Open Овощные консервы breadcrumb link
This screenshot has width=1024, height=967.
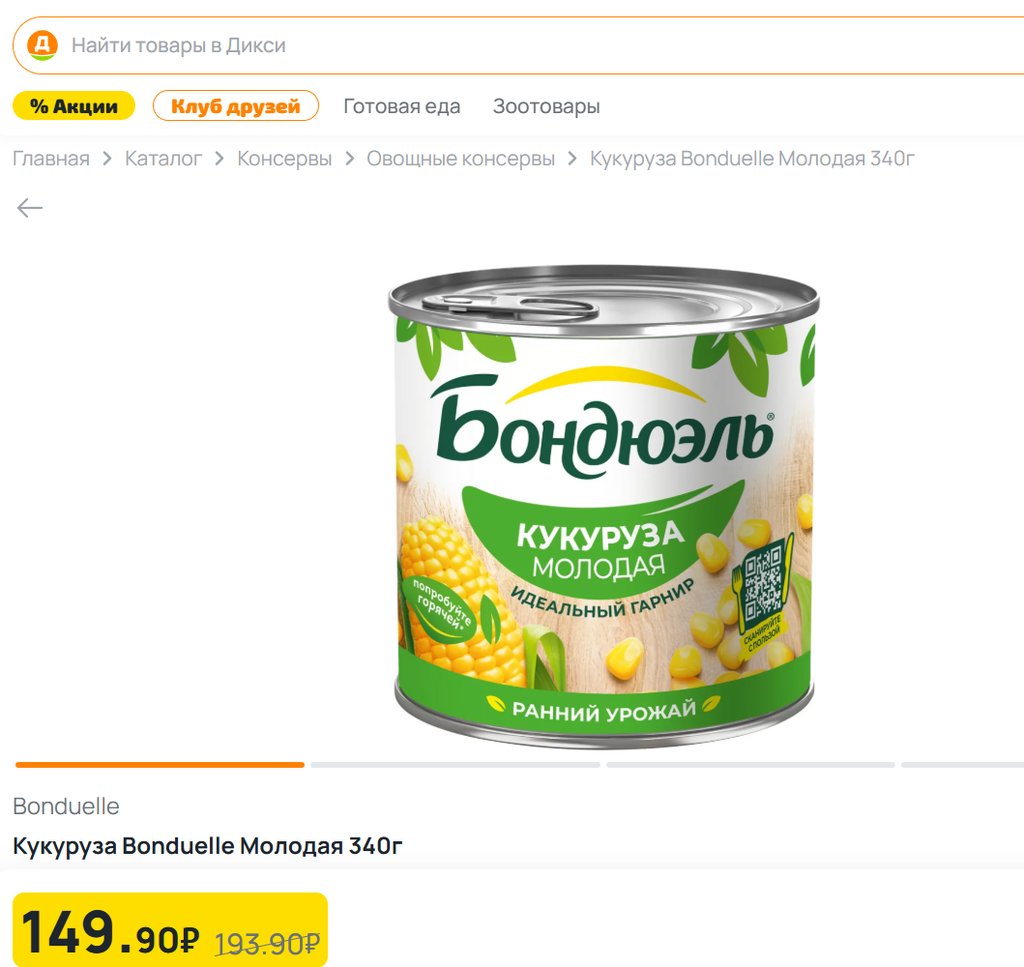click(x=460, y=159)
